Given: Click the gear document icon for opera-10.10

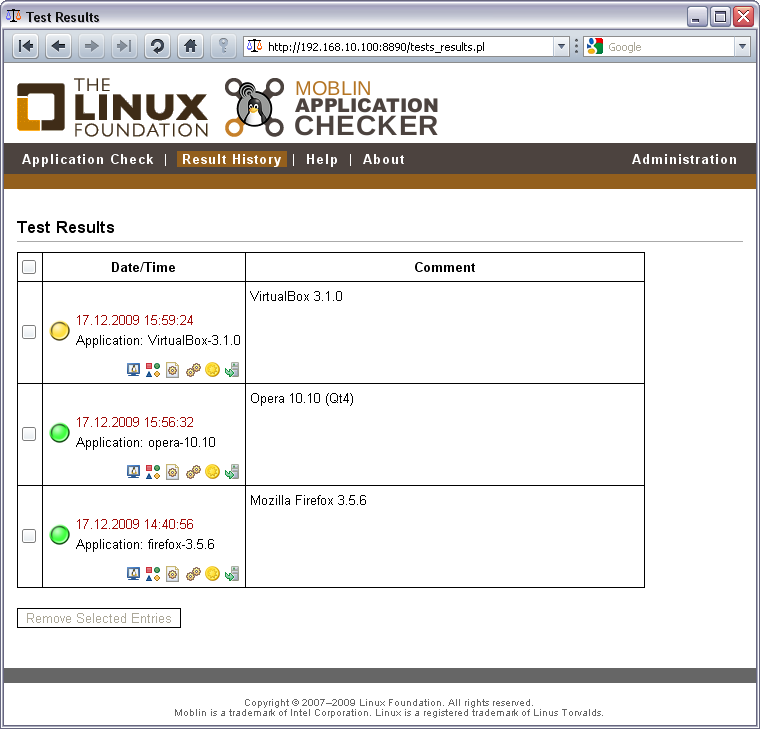Looking at the screenshot, I should pos(173,472).
